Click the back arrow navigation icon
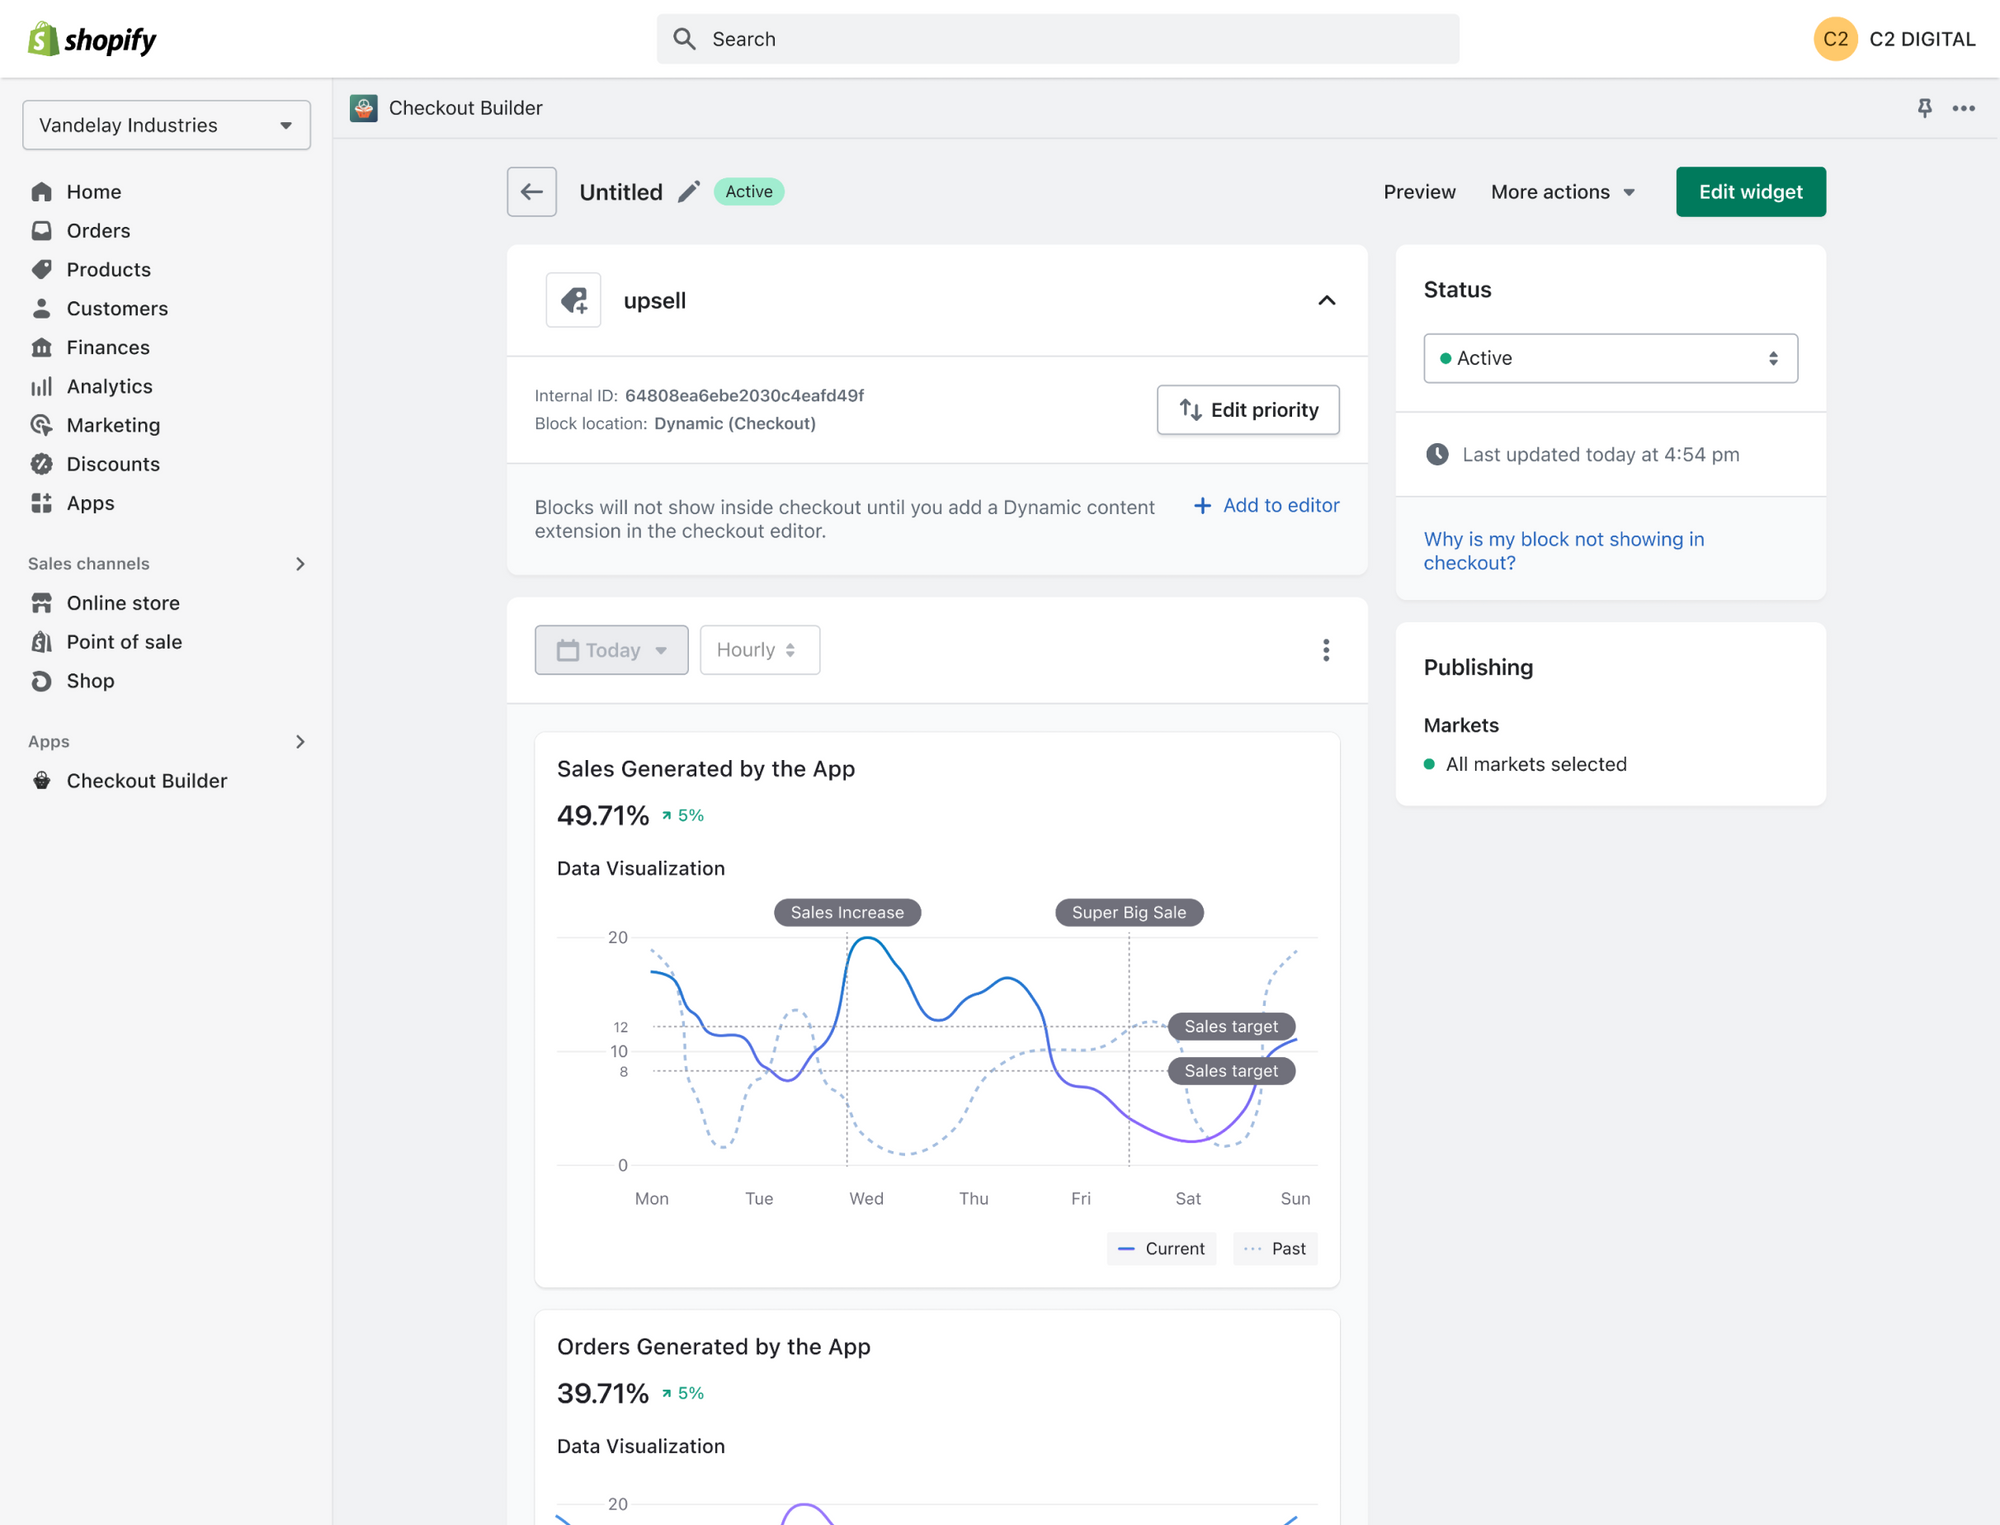Viewport: 2000px width, 1525px height. tap(533, 191)
